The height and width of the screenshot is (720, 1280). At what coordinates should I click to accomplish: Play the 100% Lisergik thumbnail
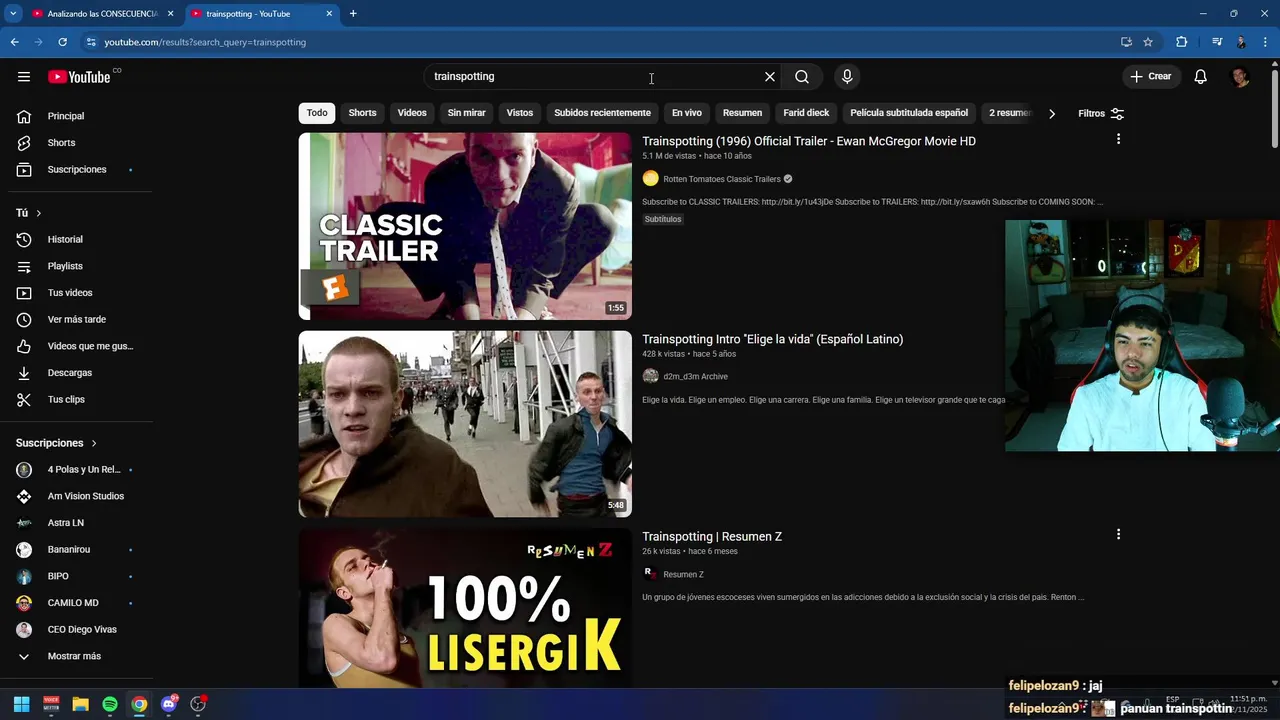coord(465,608)
